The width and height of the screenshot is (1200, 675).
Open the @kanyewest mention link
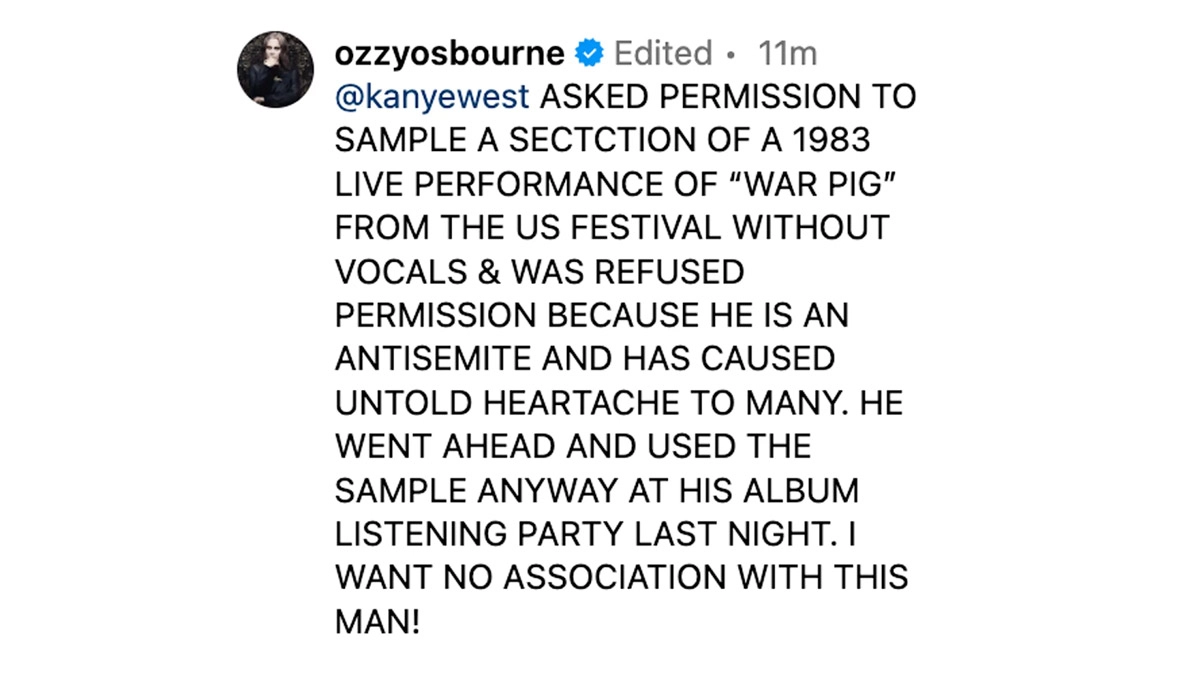pyautogui.click(x=434, y=99)
